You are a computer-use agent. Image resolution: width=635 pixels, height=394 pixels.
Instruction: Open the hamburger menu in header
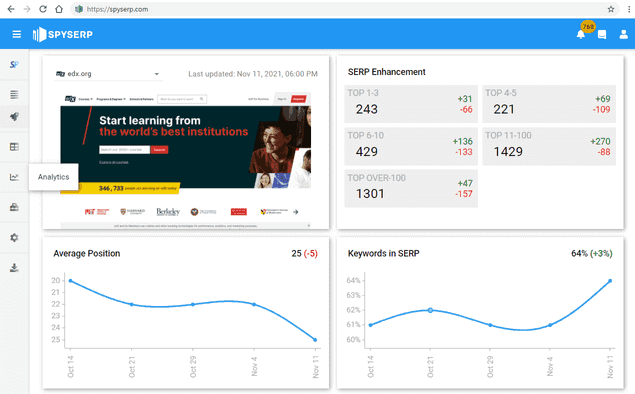pyautogui.click(x=17, y=34)
